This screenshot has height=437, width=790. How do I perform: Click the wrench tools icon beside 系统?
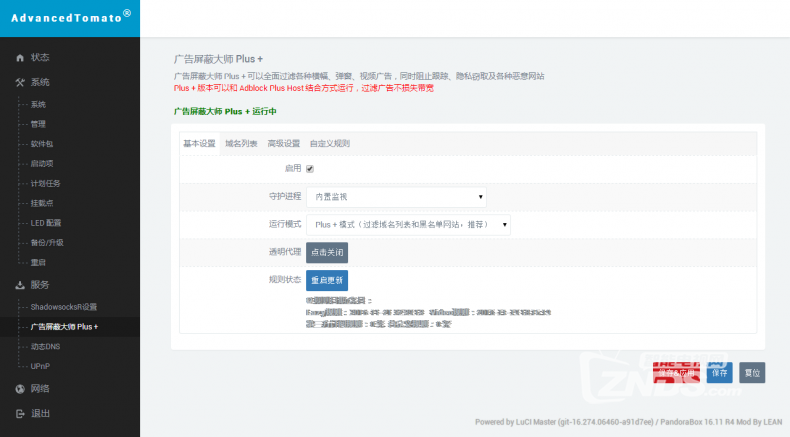[20, 83]
